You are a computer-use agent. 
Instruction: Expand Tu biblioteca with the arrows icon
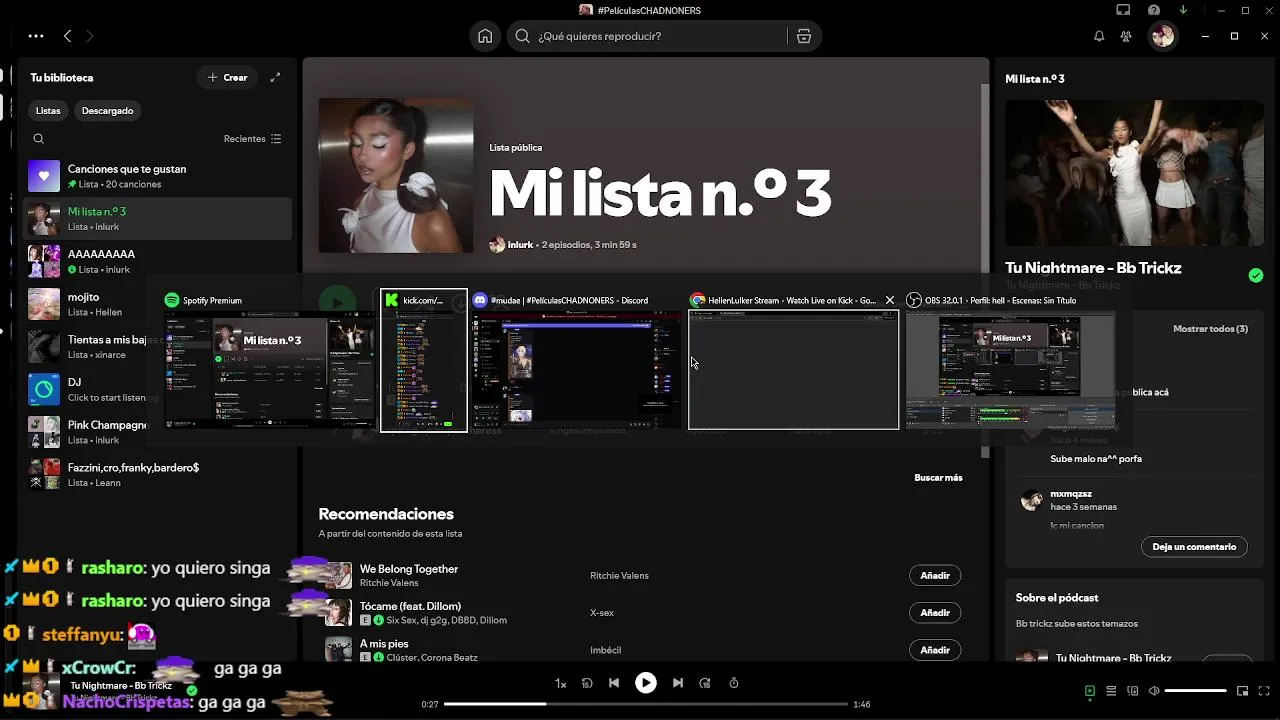coord(275,77)
